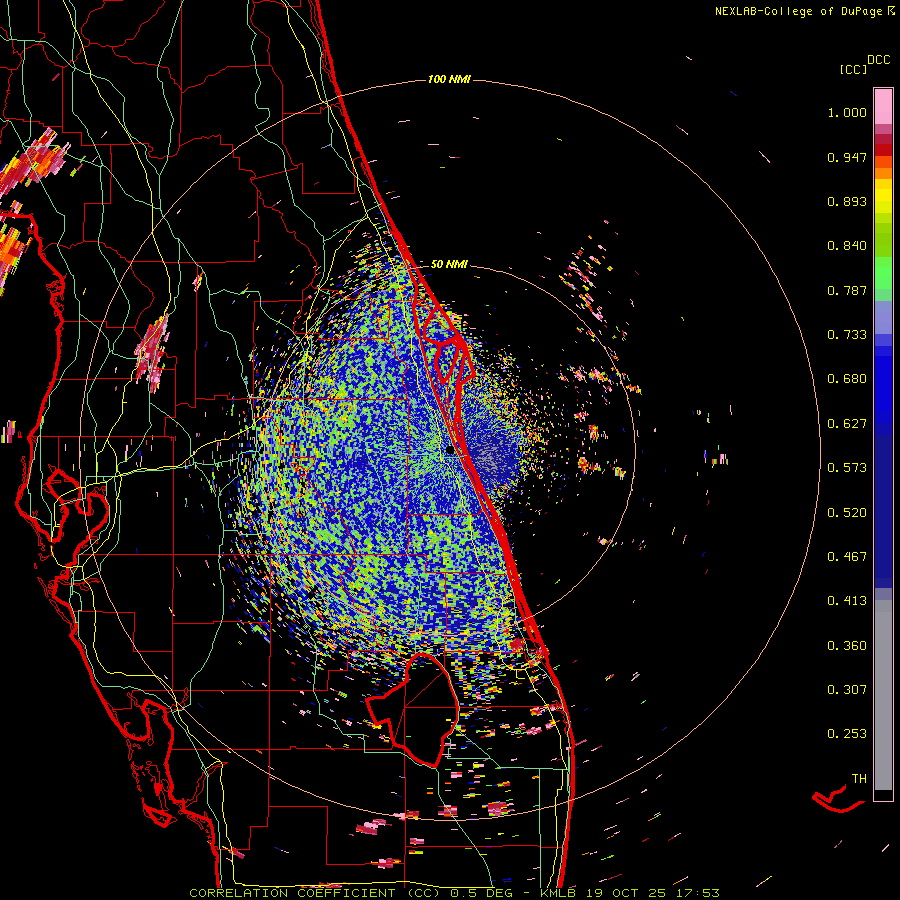Click the 0.893 color scale value
This screenshot has height=900, width=900.
[847, 201]
